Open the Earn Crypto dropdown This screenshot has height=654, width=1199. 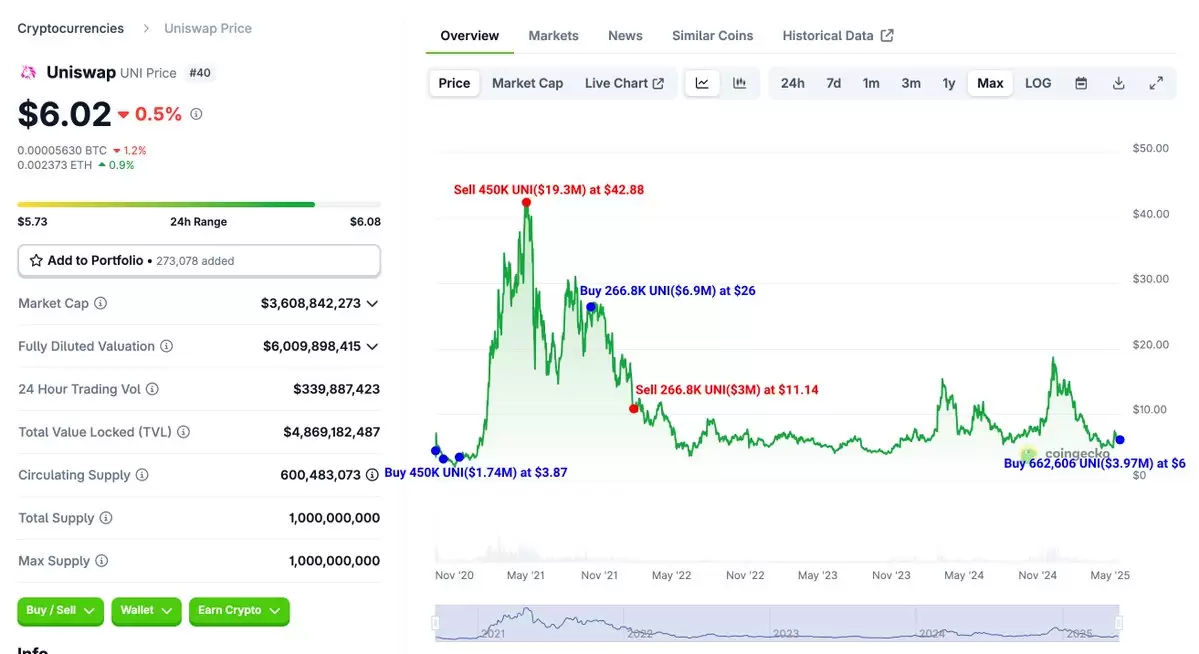coord(239,610)
